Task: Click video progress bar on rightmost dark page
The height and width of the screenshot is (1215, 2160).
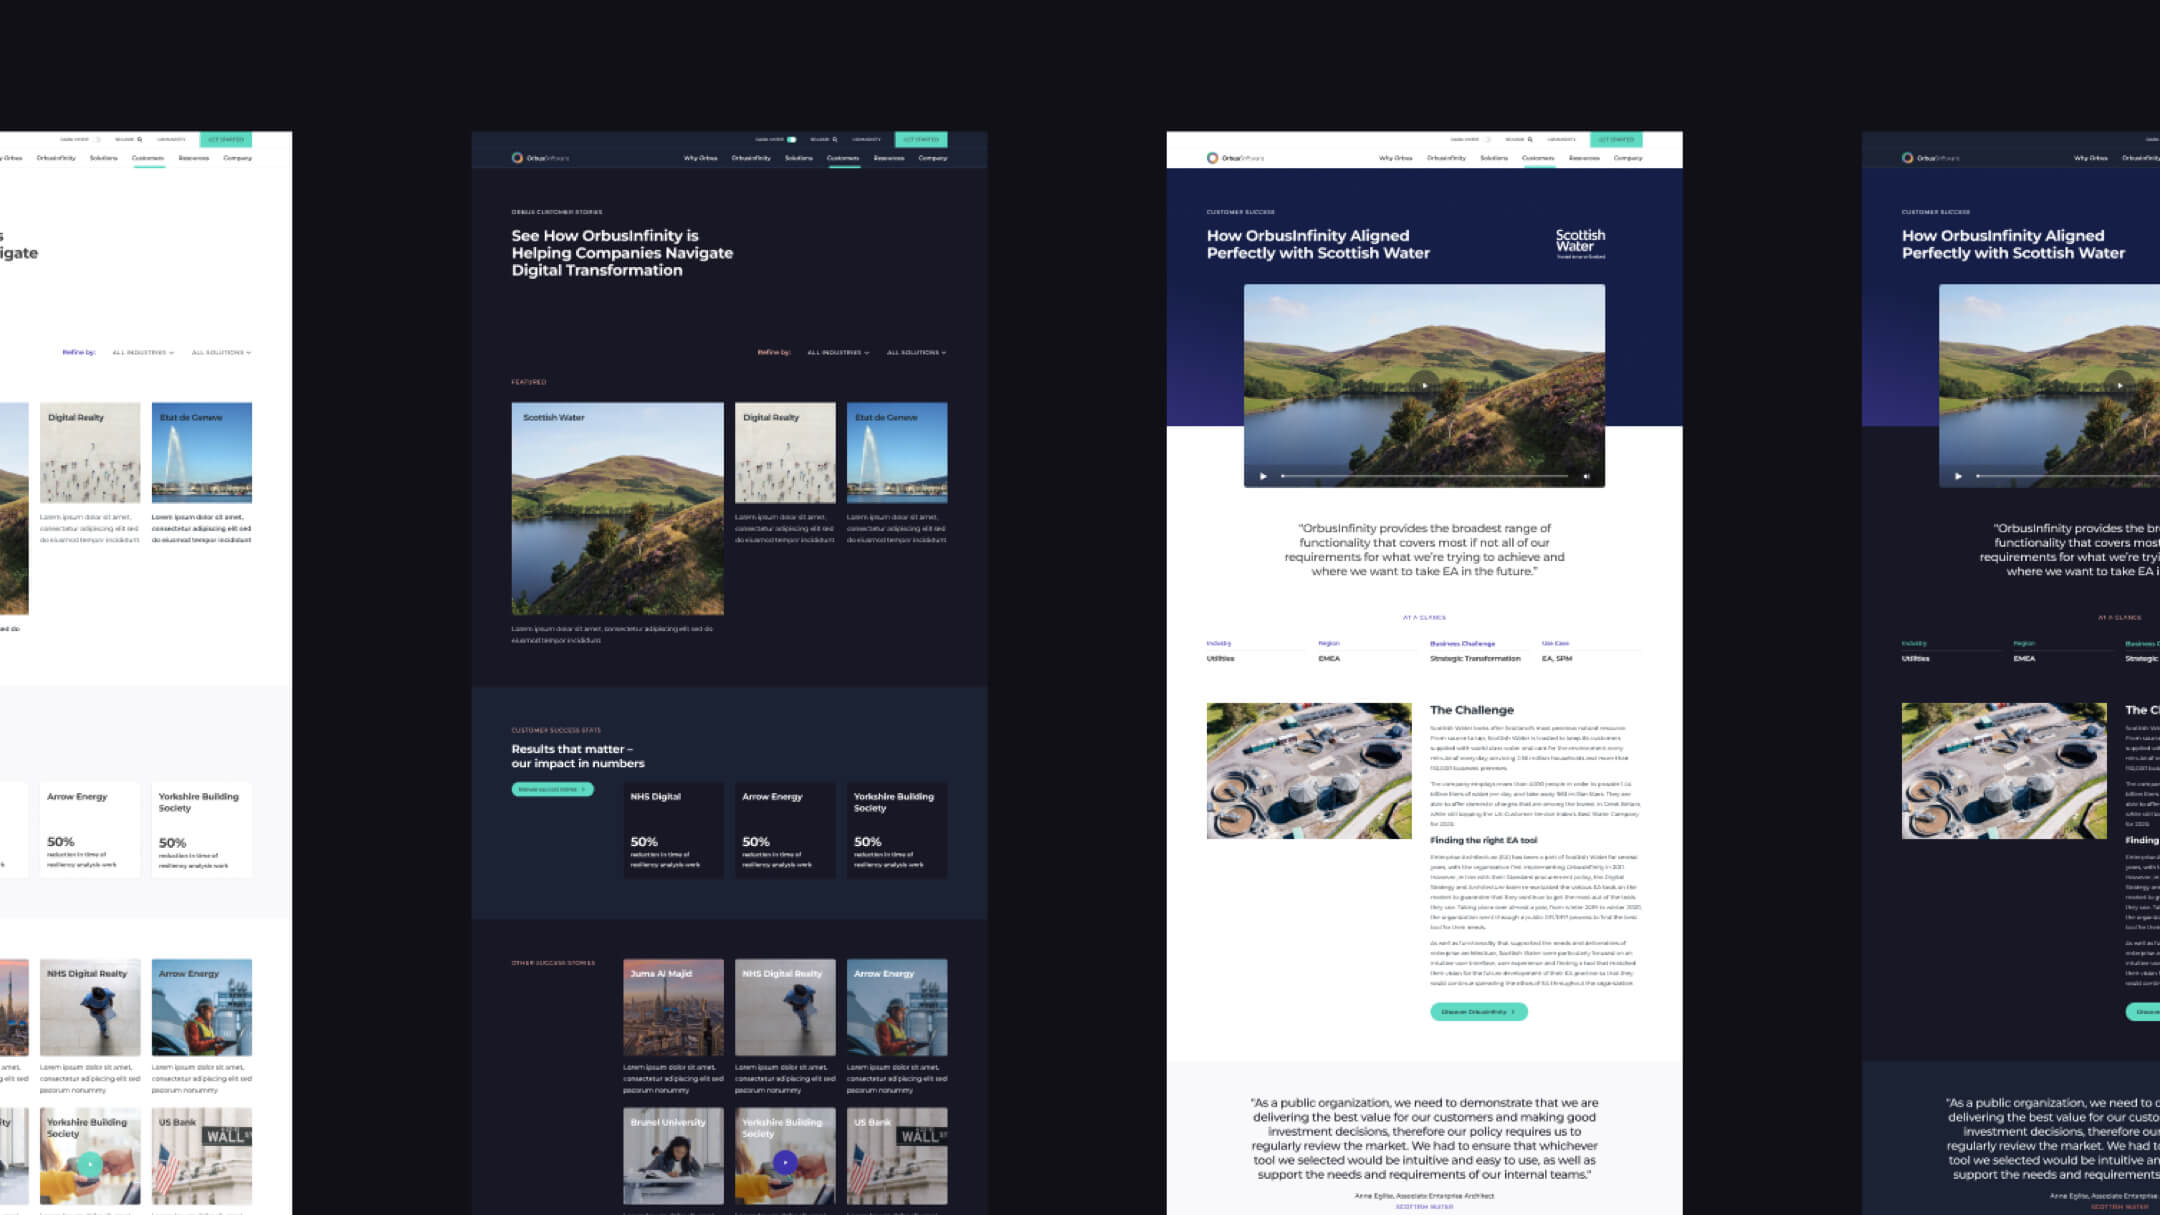Action: click(x=2068, y=476)
